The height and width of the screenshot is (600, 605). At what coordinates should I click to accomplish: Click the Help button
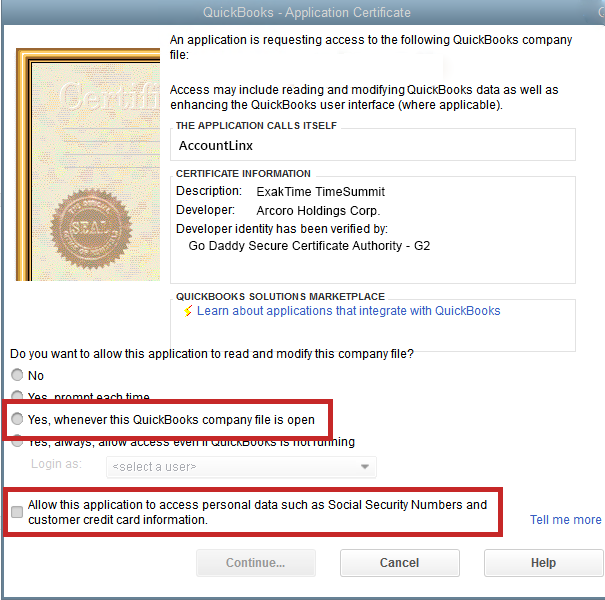click(543, 563)
